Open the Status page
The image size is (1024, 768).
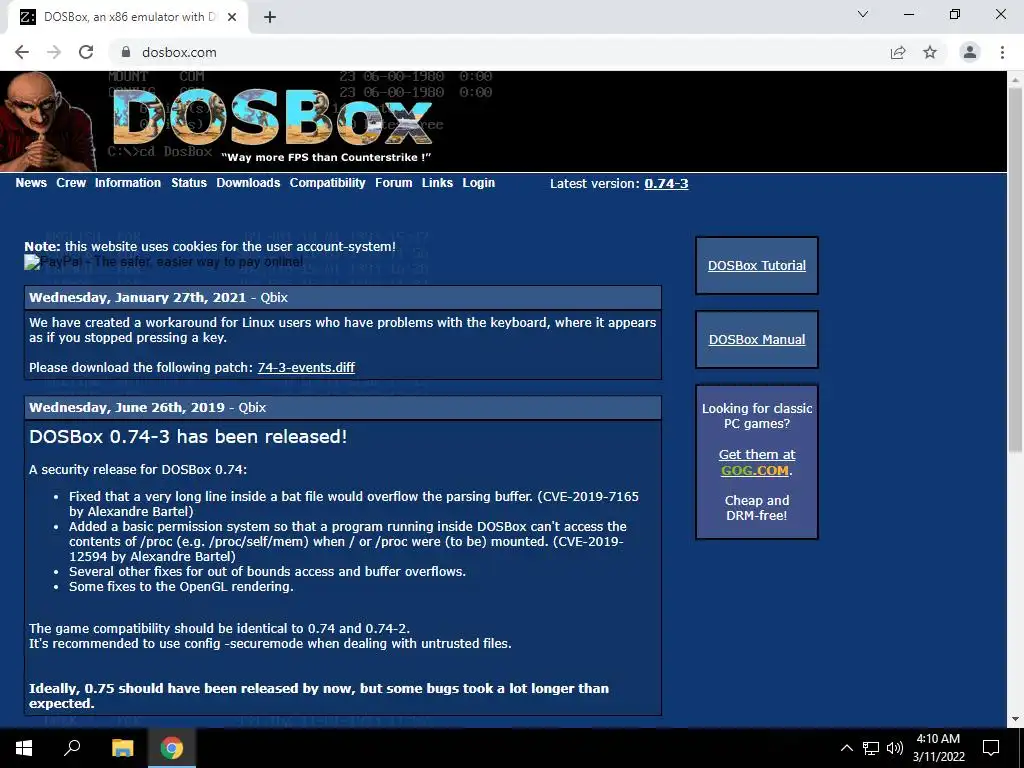coord(189,183)
